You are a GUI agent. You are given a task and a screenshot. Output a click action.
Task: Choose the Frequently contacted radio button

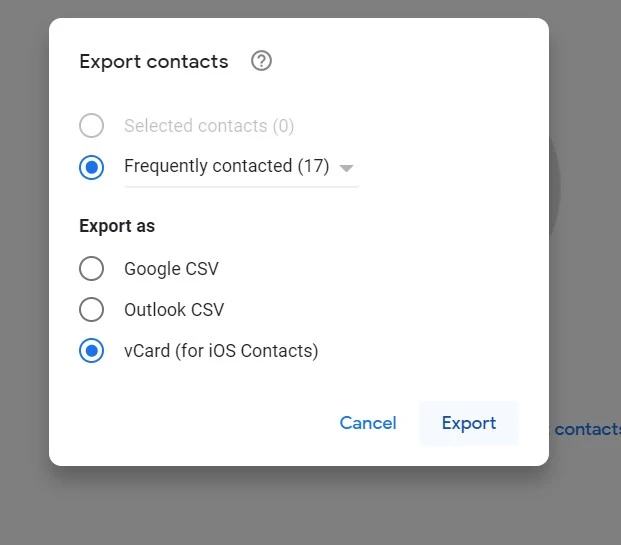[x=91, y=167]
